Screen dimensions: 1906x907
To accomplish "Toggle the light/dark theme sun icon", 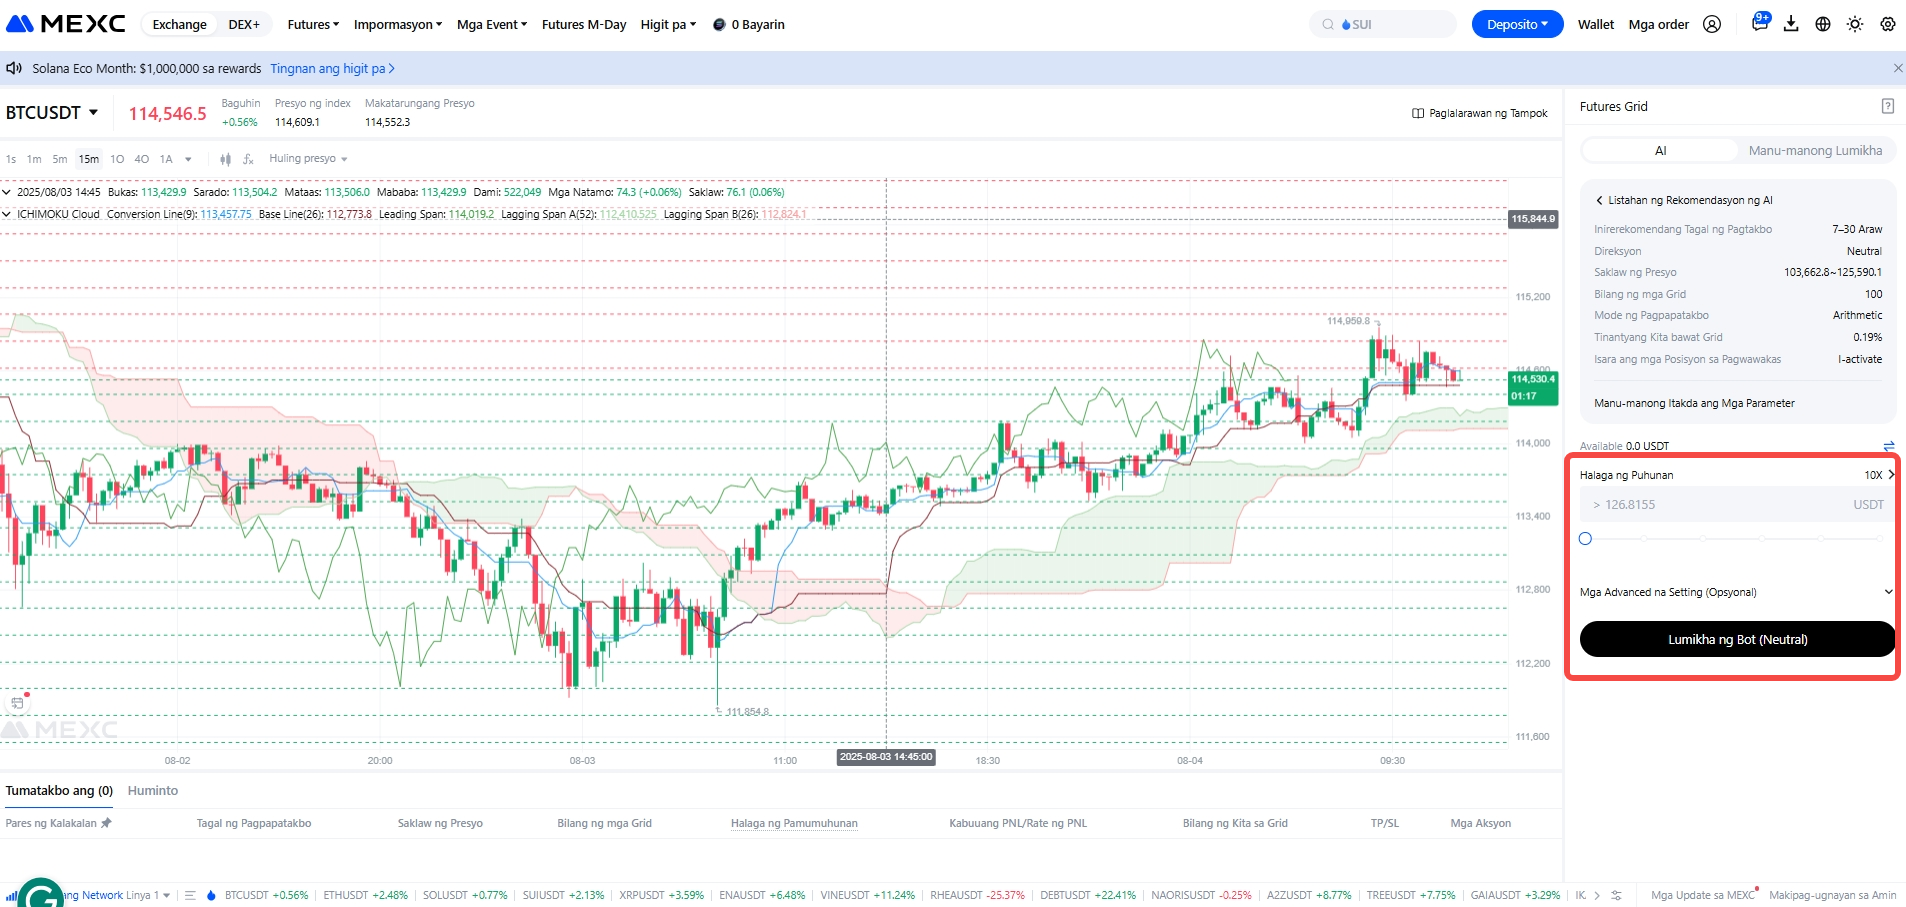I will (1855, 24).
